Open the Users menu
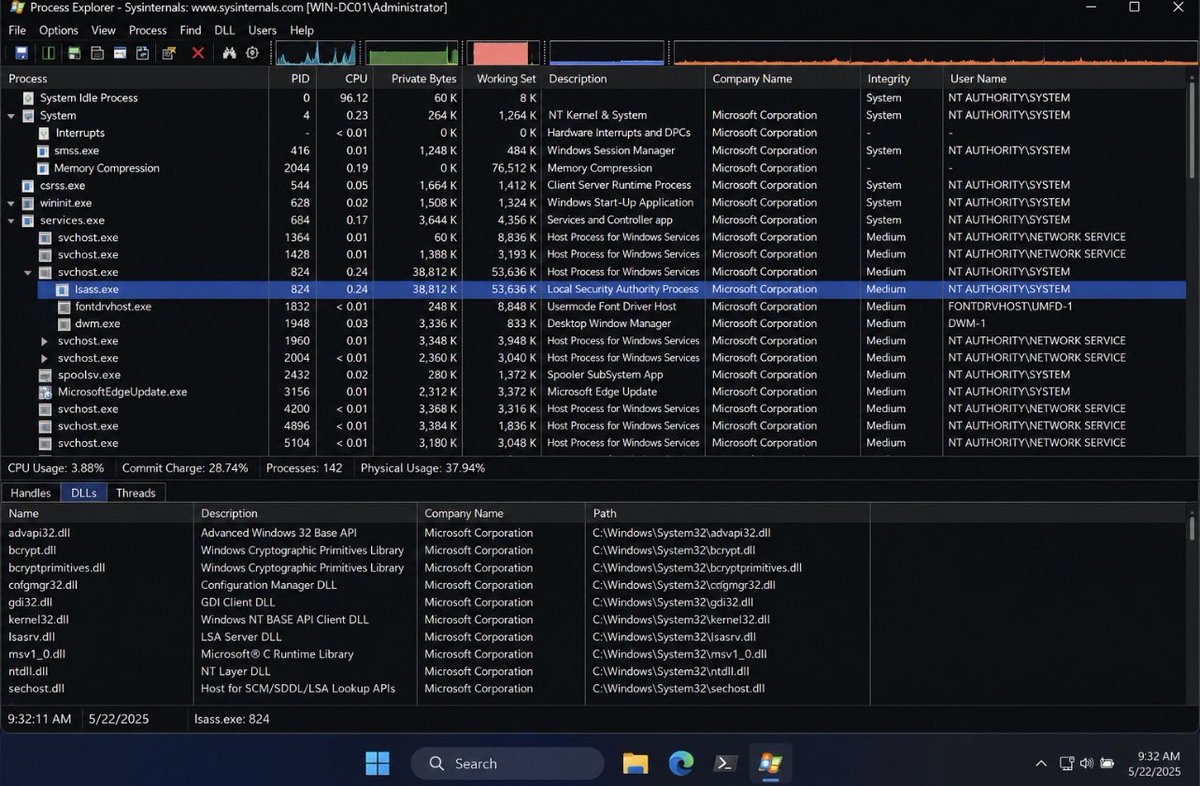The height and width of the screenshot is (786, 1200). point(262,30)
